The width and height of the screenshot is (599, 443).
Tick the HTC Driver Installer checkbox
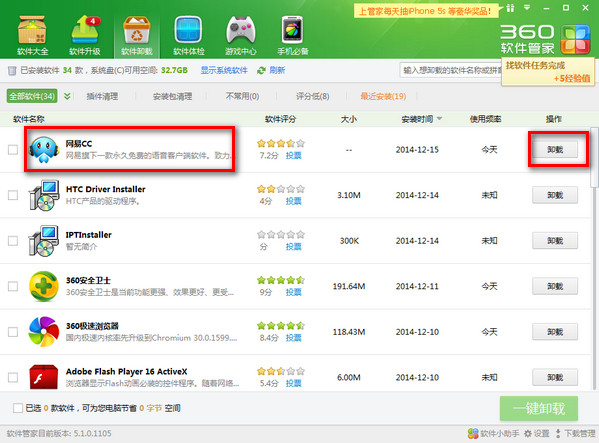pyautogui.click(x=13, y=195)
